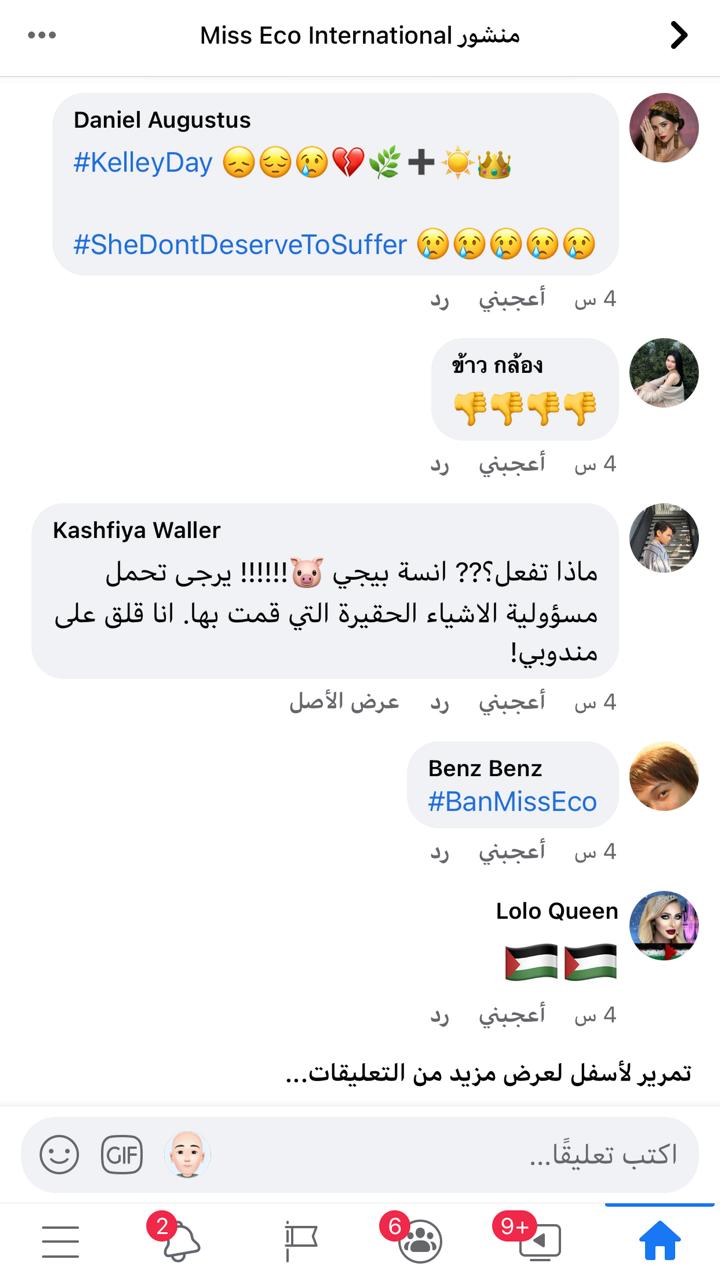Go back using the top chevron arrow
This screenshot has height=1280, width=720.
pyautogui.click(x=679, y=36)
